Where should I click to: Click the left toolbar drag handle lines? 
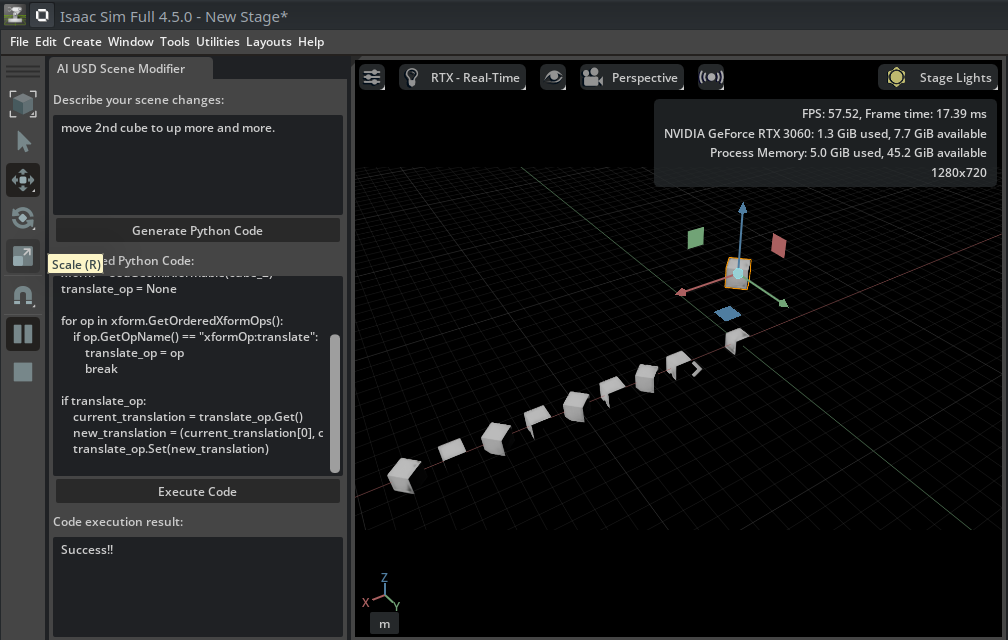coord(22,72)
